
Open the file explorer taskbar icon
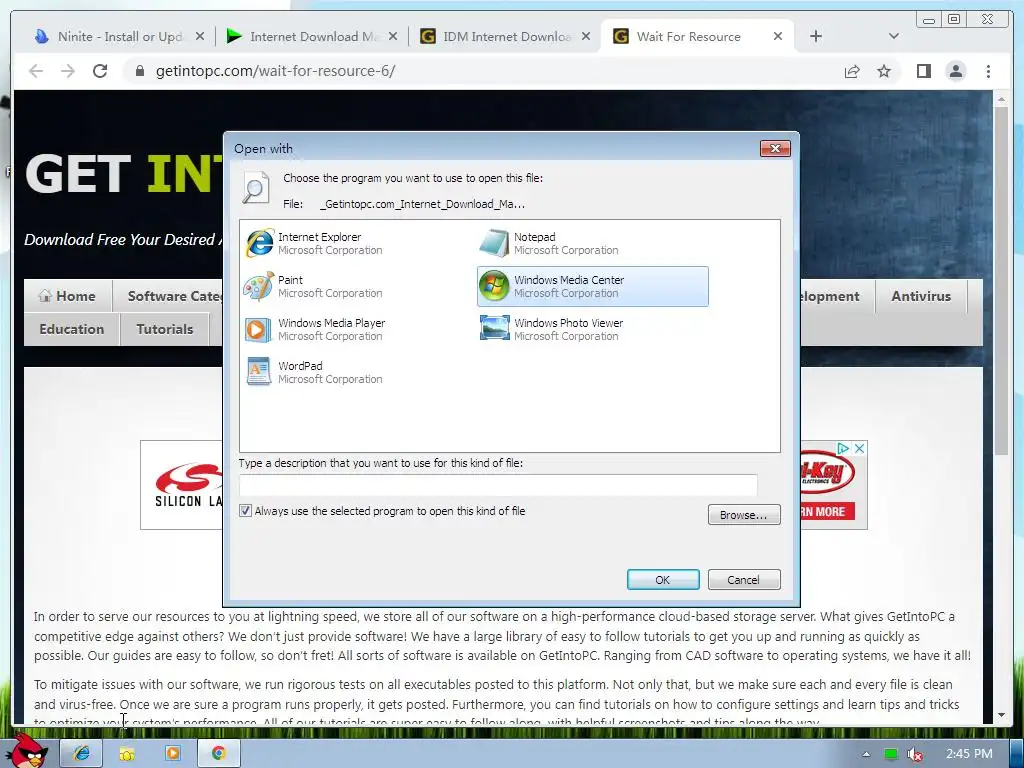tap(127, 753)
